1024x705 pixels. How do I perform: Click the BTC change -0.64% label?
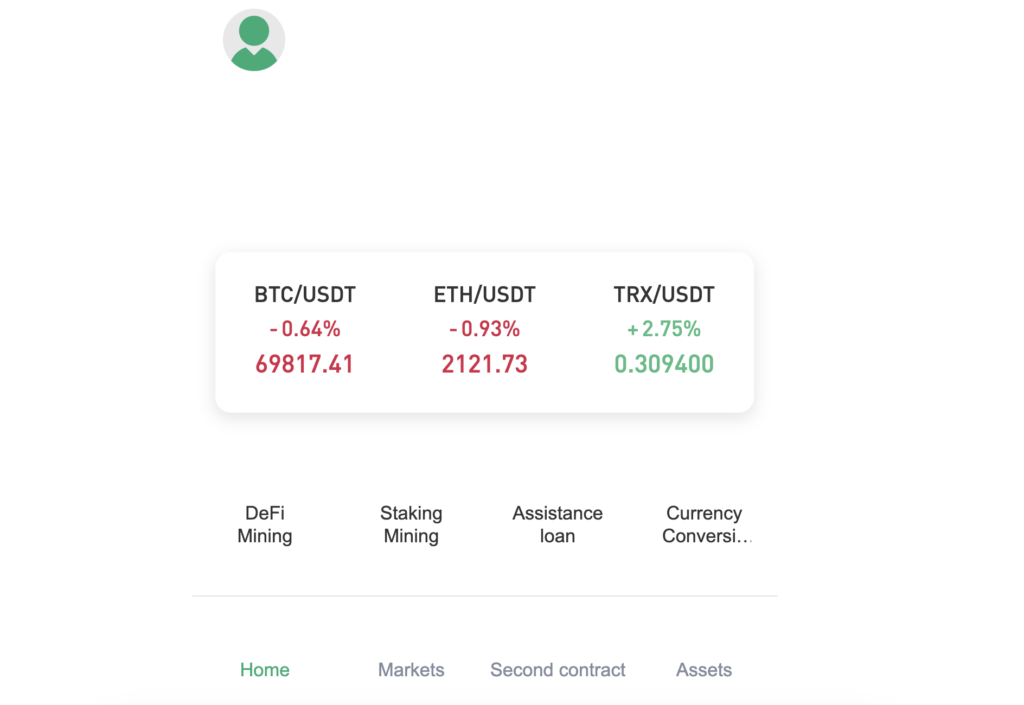click(x=304, y=328)
